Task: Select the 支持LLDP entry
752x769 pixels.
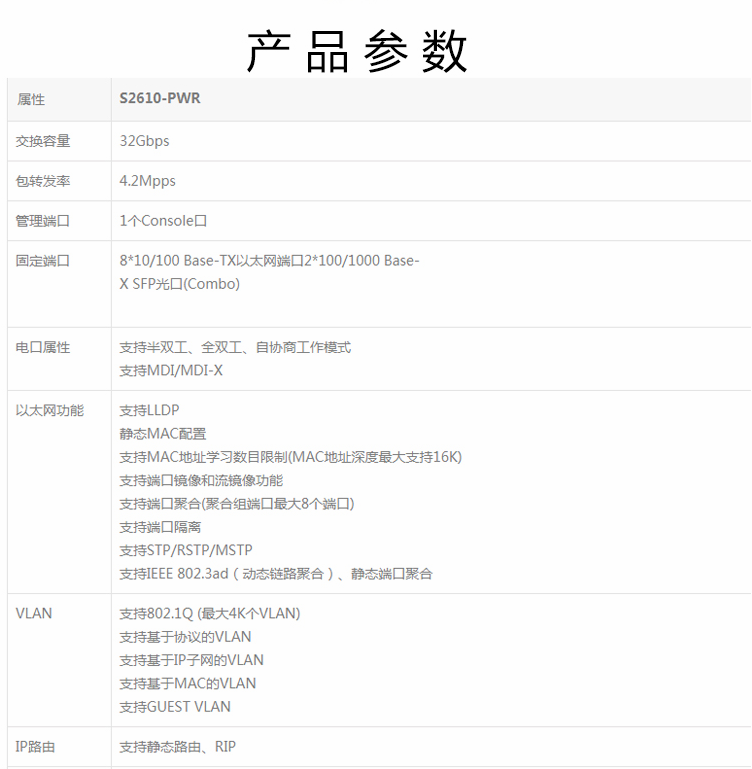Action: point(149,411)
